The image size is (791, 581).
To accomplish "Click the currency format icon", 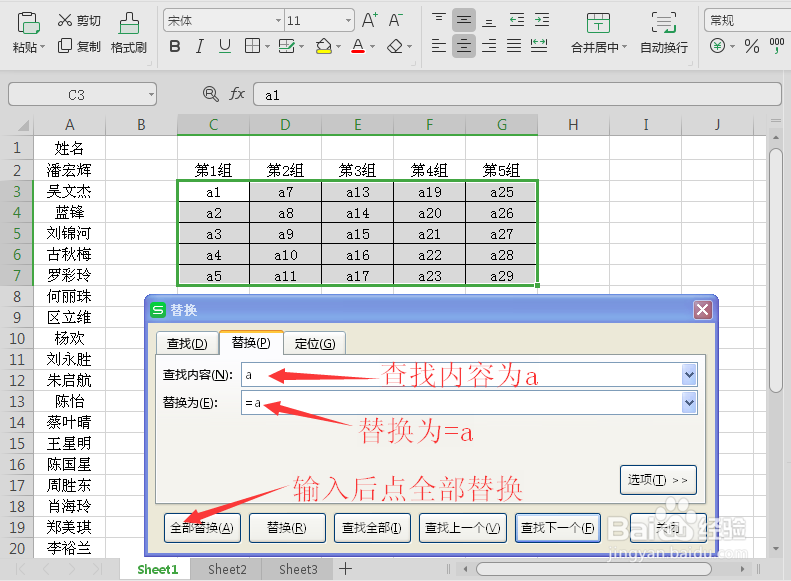I will 717,46.
